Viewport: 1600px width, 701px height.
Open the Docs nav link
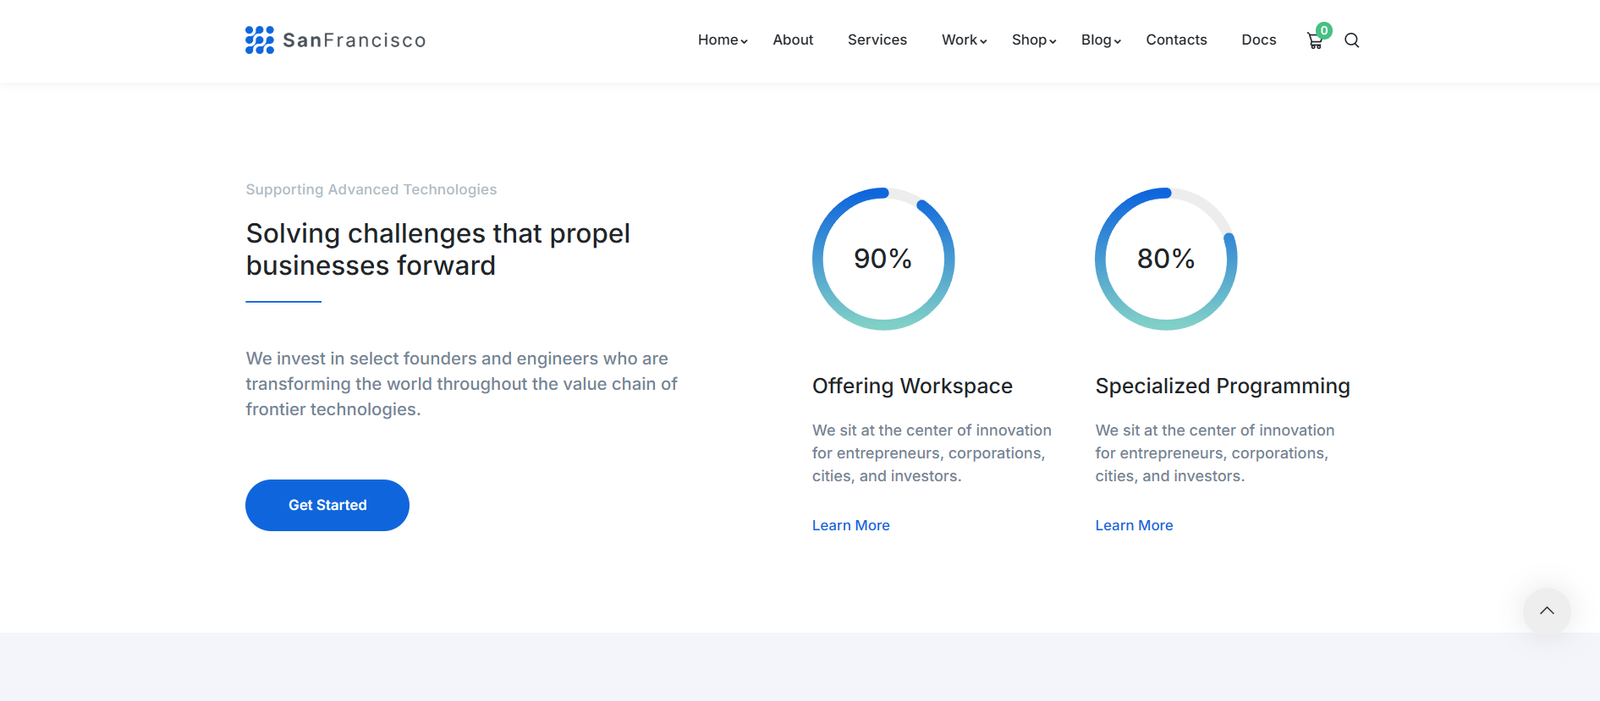[x=1258, y=40]
